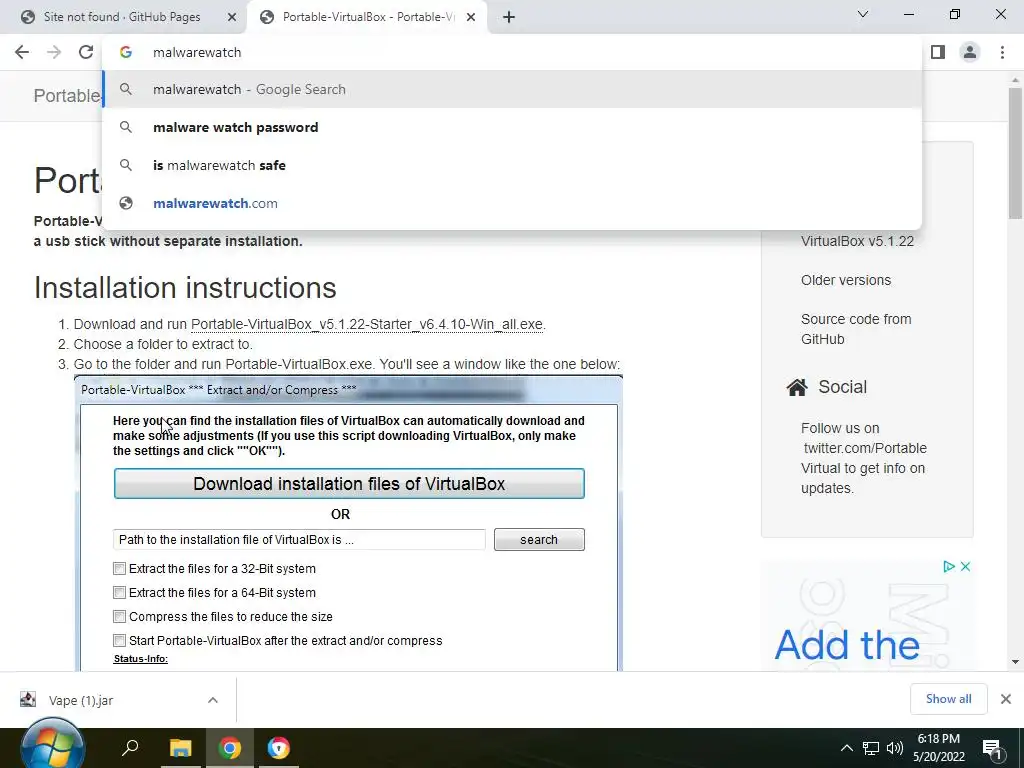Close the Portable-VirtualBox tab
The image size is (1024, 768).
coord(471,17)
